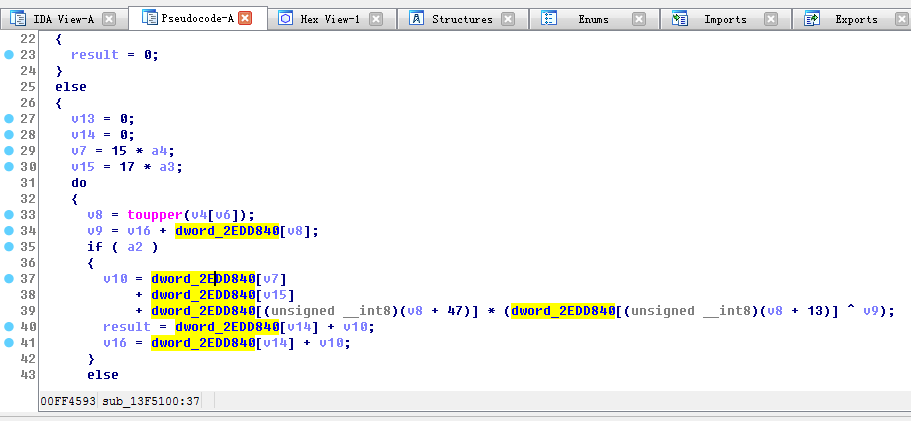Switch to the IDA View-A tab
911x421 pixels.
[x=63, y=19]
